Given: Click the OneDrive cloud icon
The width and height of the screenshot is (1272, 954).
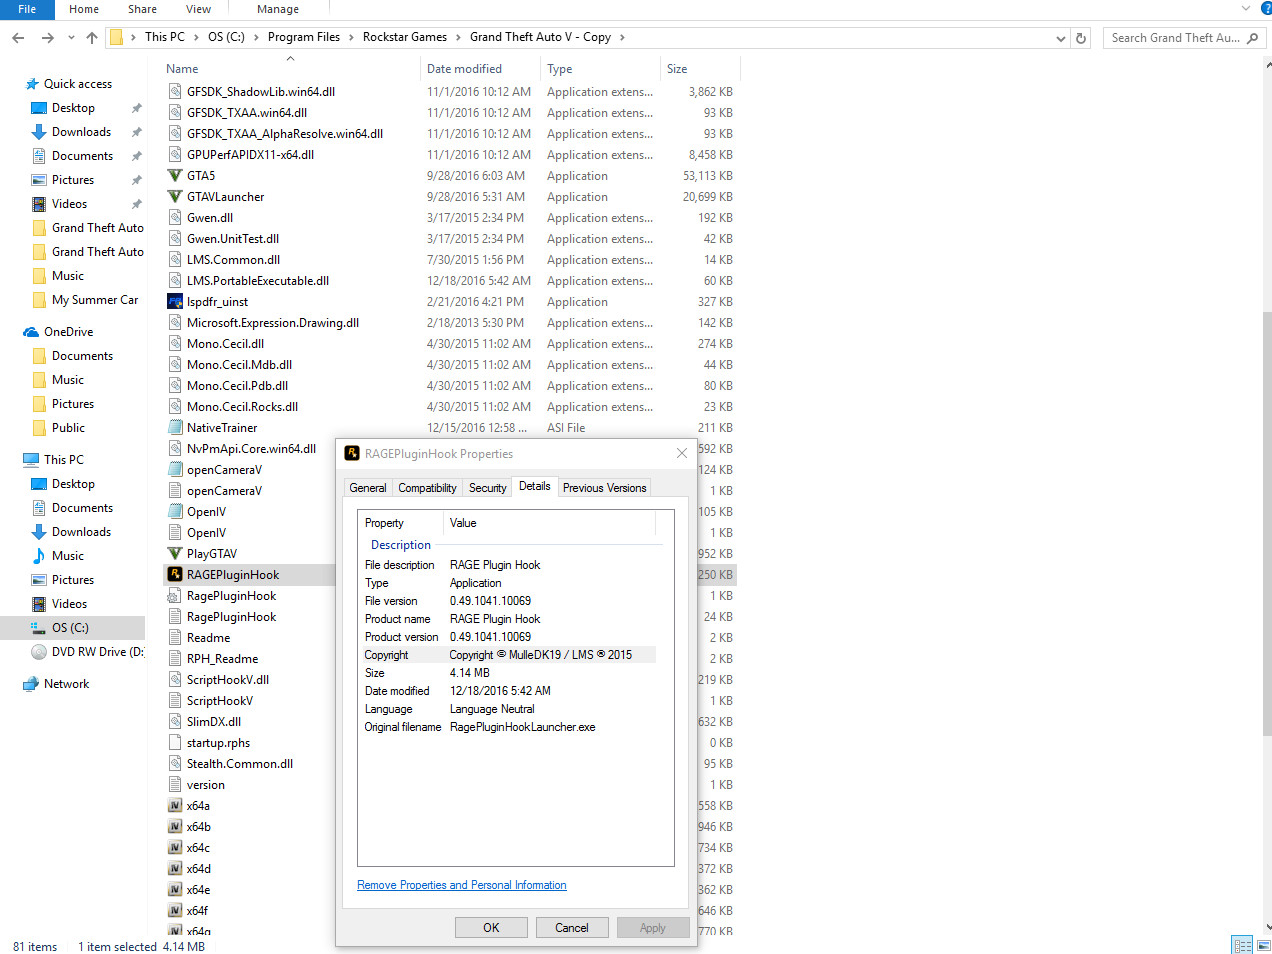Looking at the screenshot, I should [31, 332].
